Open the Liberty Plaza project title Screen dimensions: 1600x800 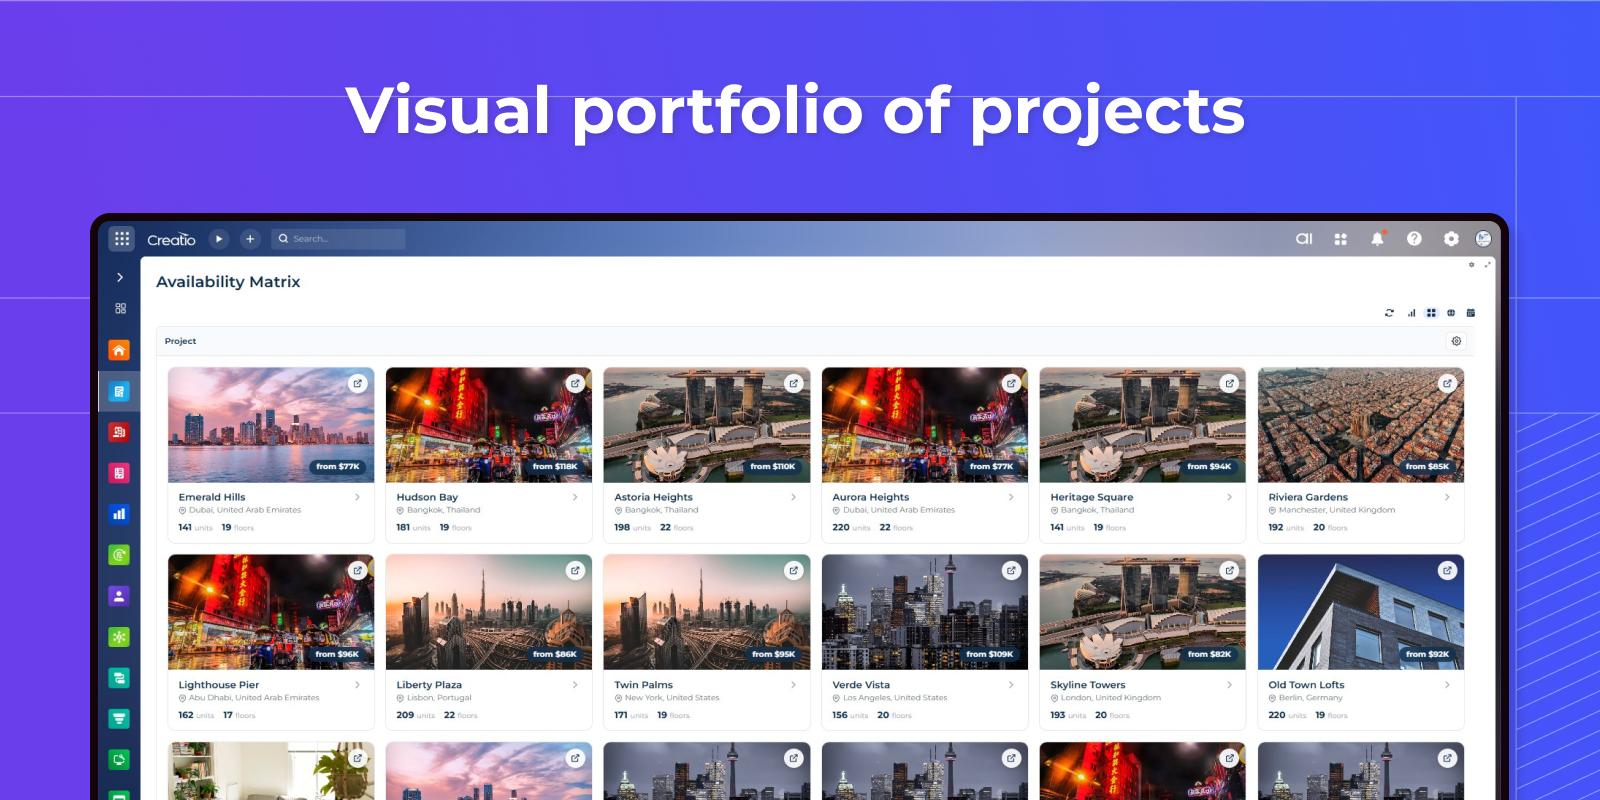[429, 685]
